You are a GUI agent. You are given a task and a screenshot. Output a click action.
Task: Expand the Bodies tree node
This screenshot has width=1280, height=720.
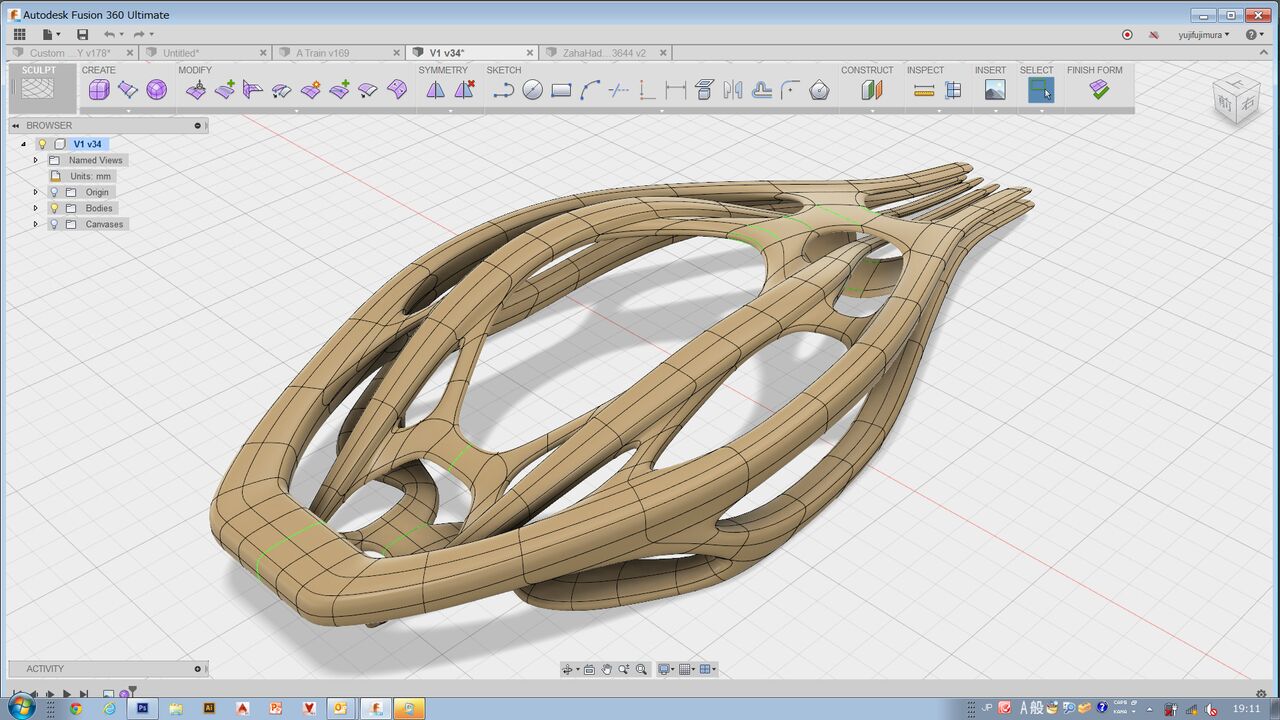[35, 208]
